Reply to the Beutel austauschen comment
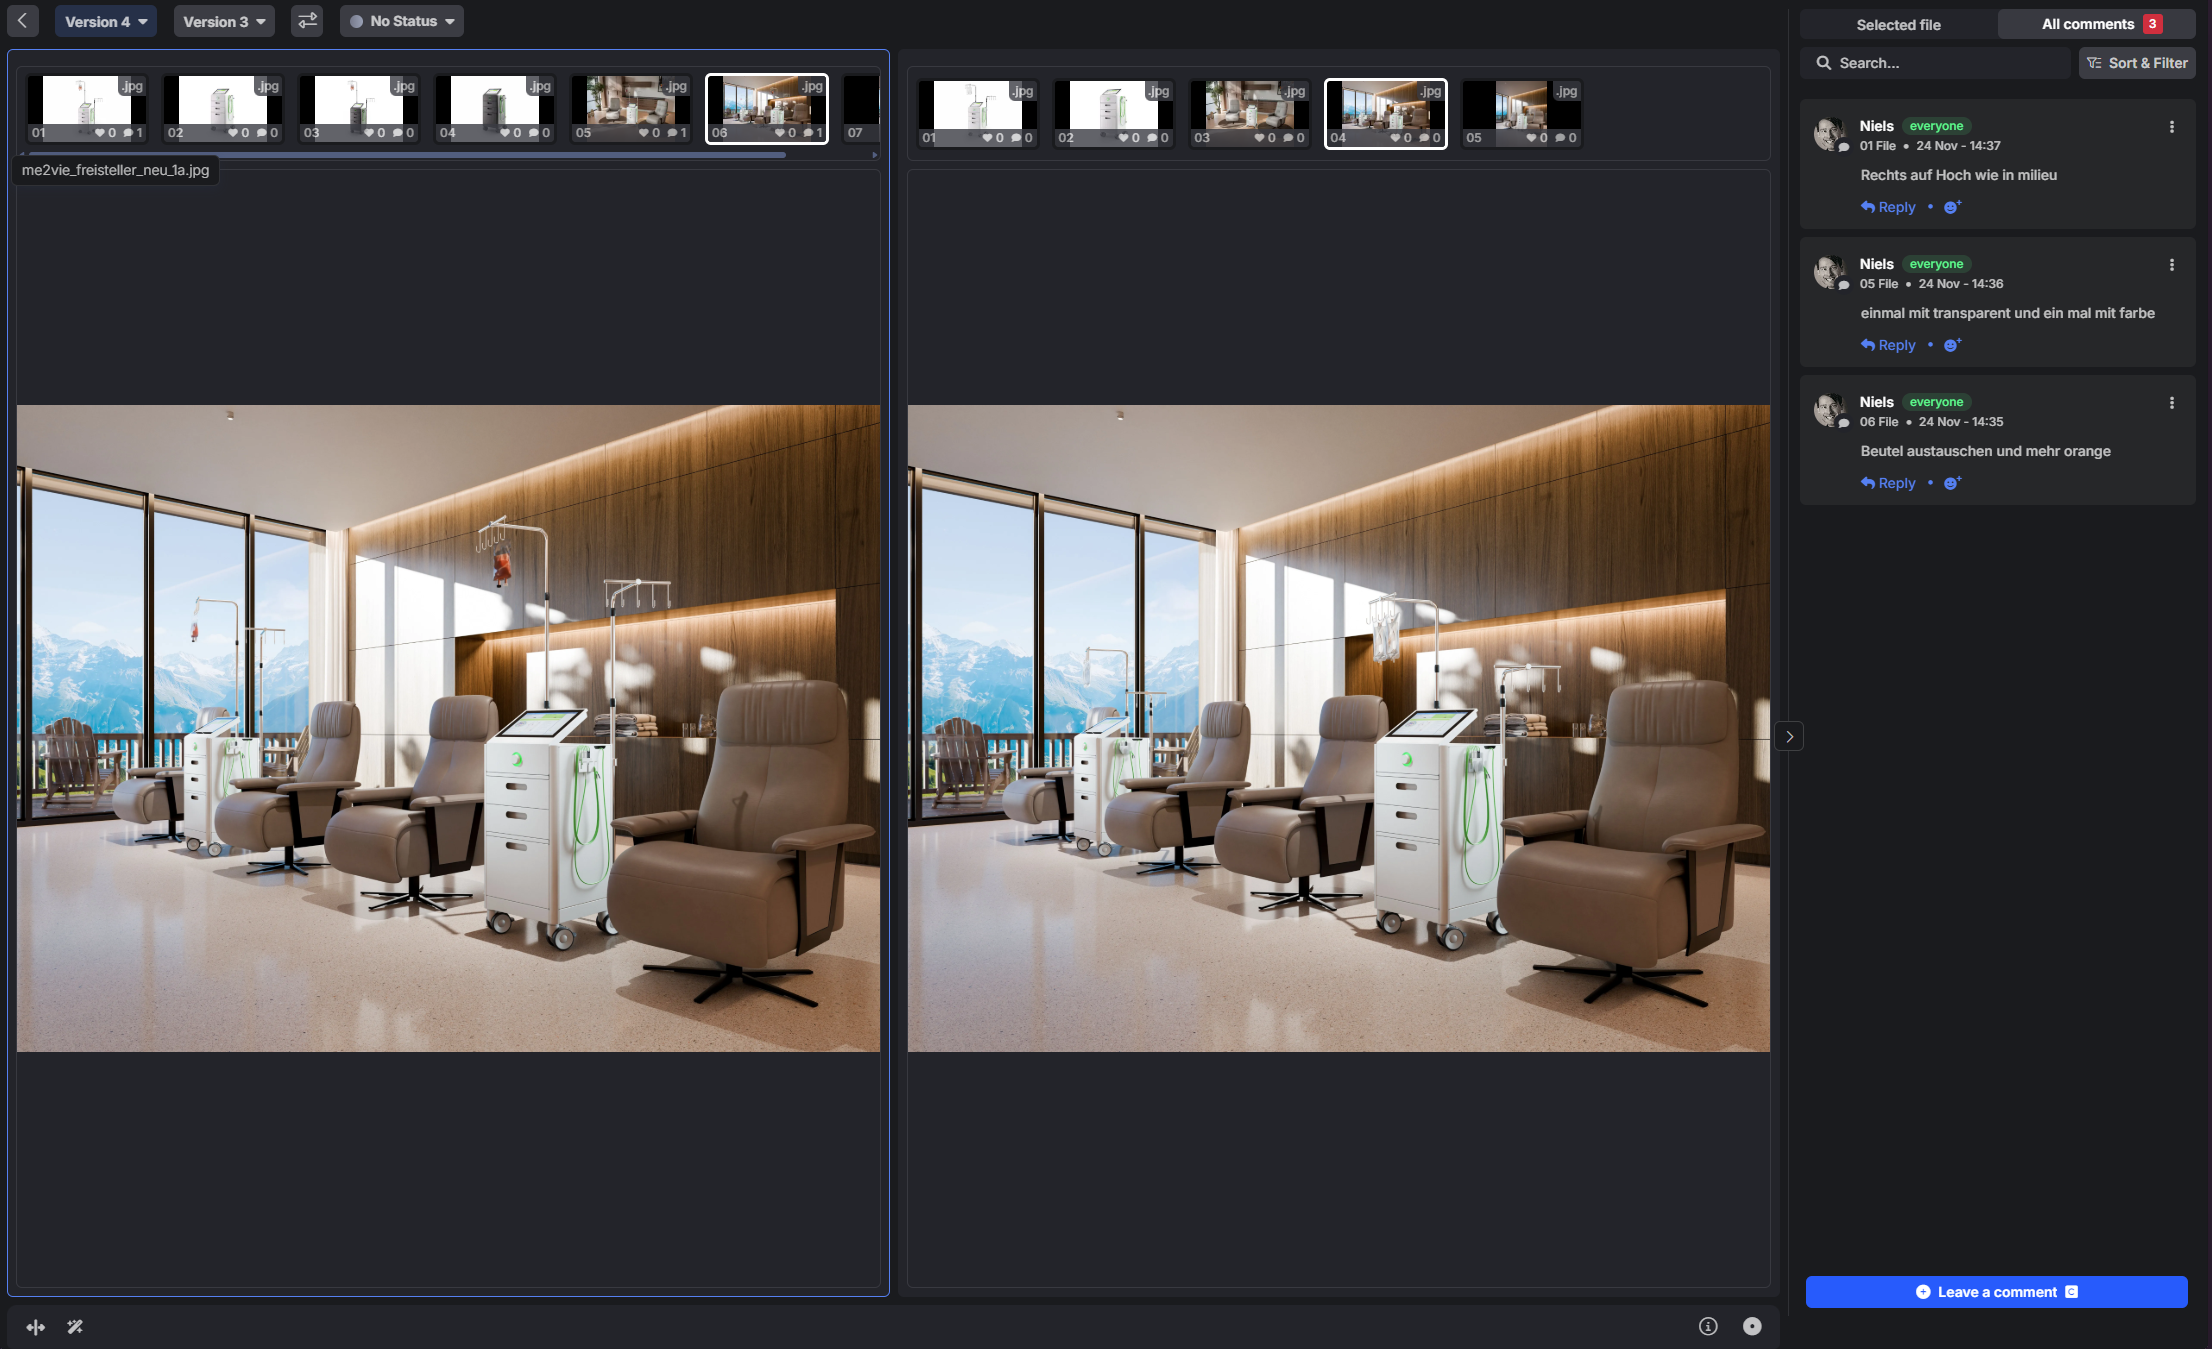 [1888, 483]
